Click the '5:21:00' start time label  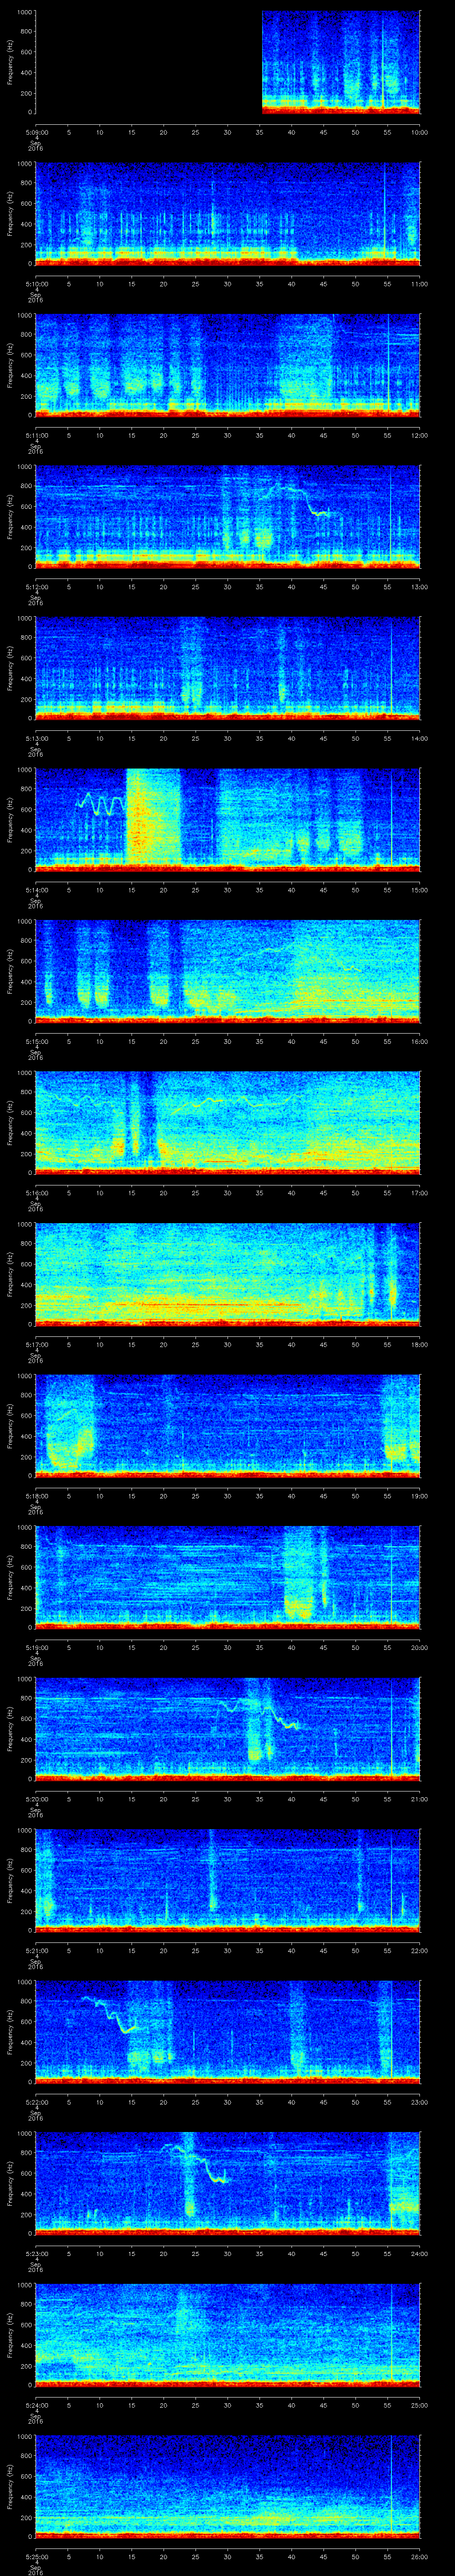[x=36, y=1950]
